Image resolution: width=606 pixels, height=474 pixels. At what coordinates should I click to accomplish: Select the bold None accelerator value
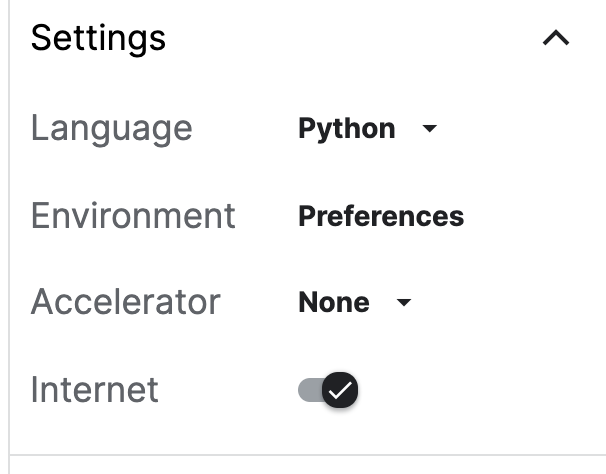333,303
